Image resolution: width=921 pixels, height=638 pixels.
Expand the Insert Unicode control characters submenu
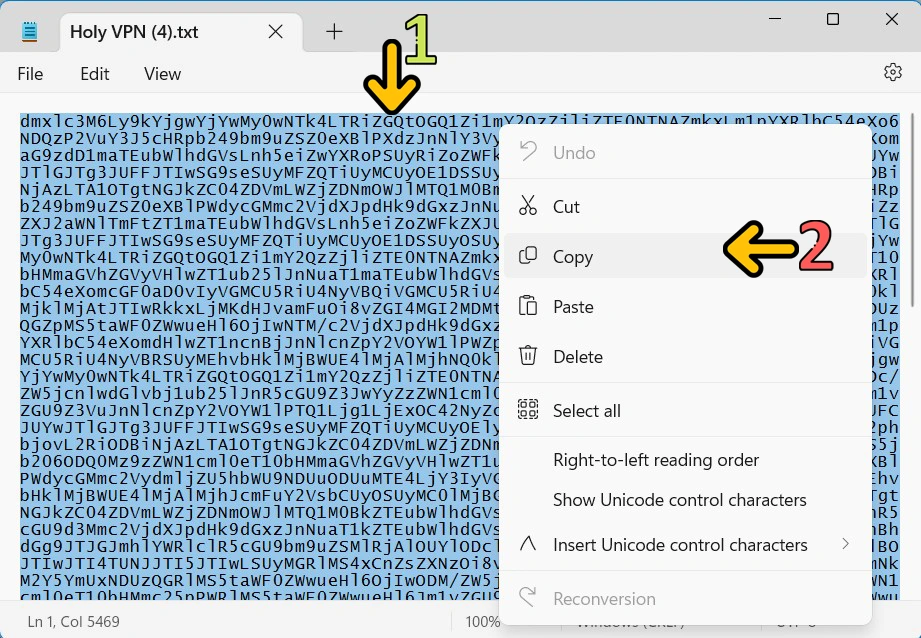pyautogui.click(x=680, y=545)
